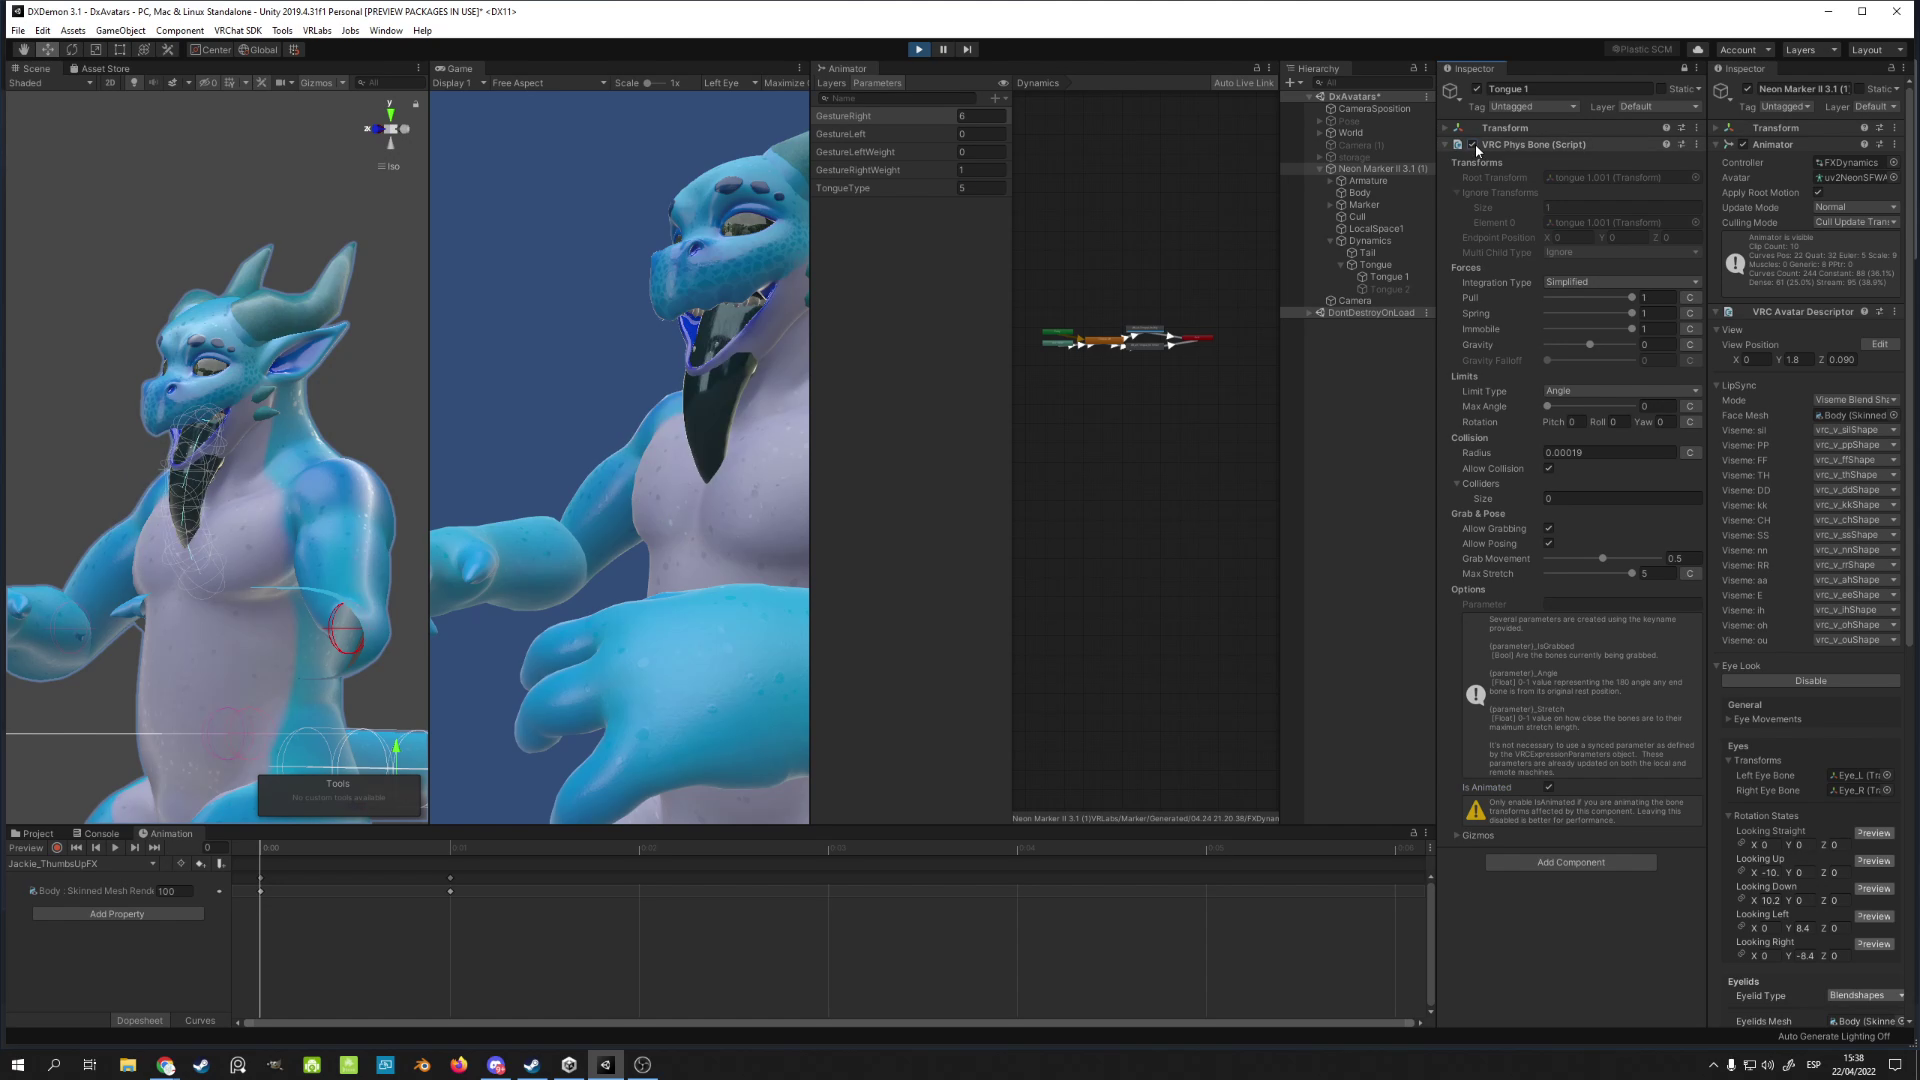Lock the Tongue 1 Inspector with the padlock
This screenshot has width=1920, height=1080.
(1684, 68)
